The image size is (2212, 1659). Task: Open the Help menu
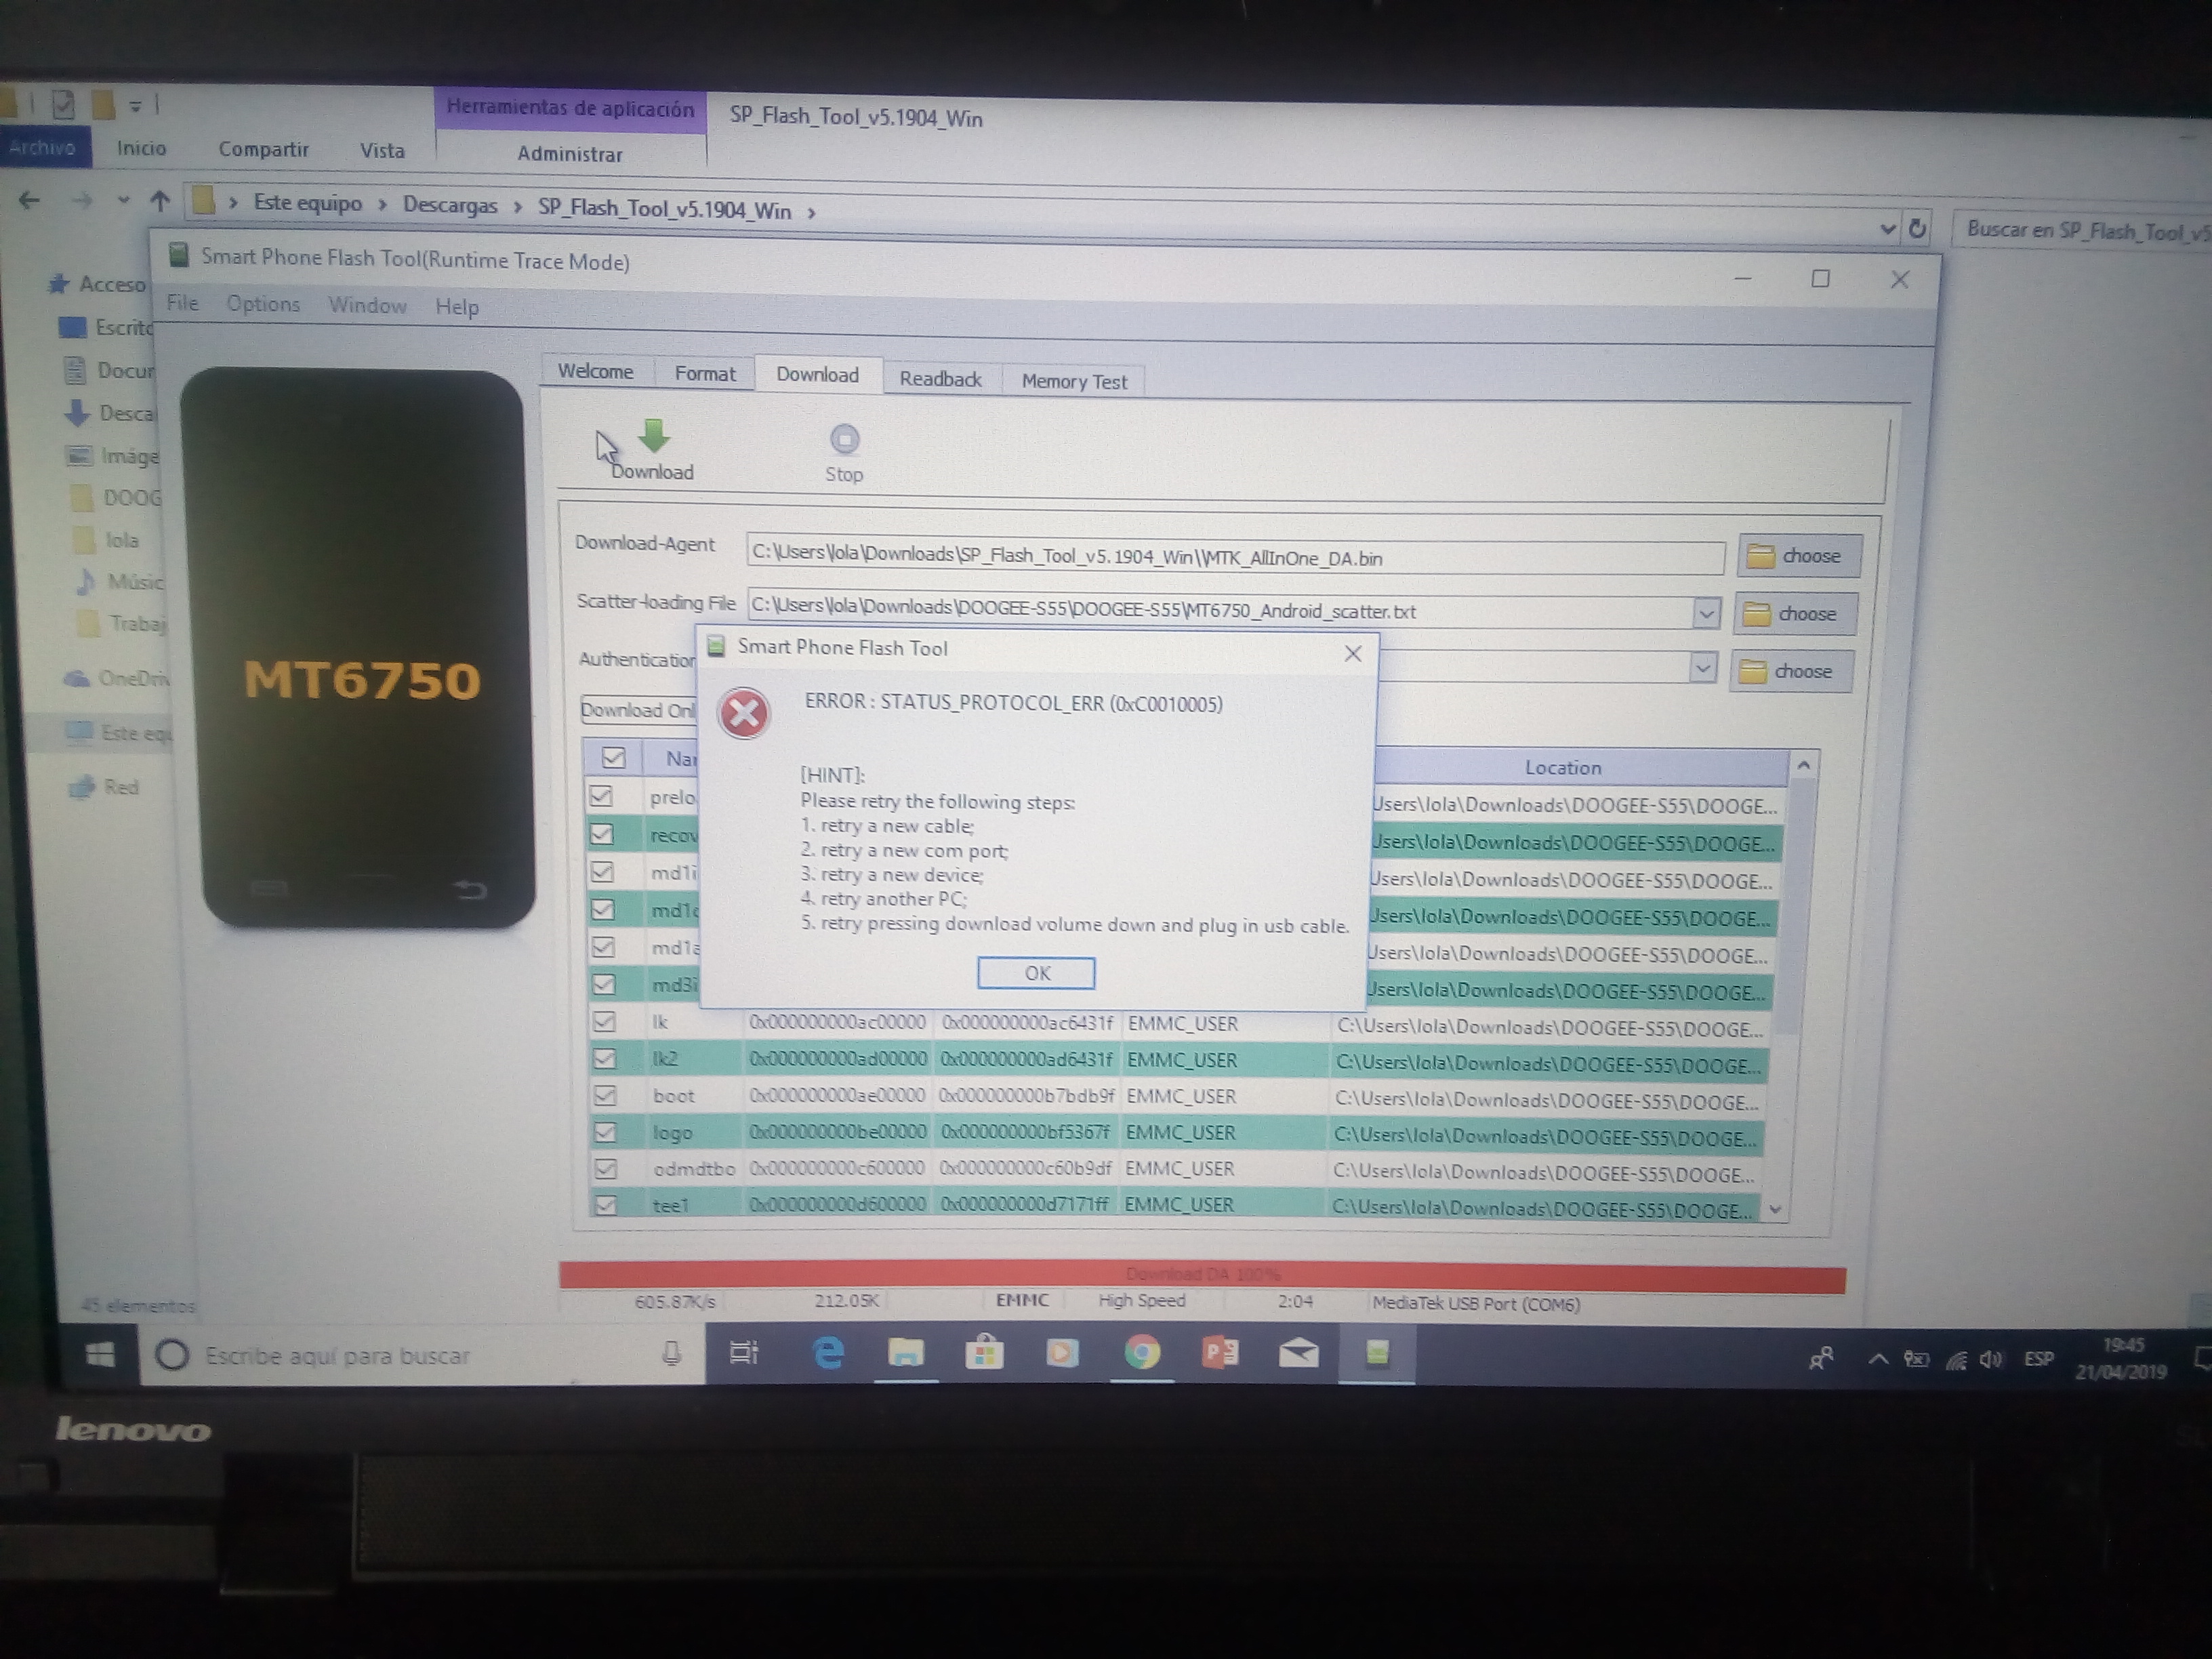457,307
